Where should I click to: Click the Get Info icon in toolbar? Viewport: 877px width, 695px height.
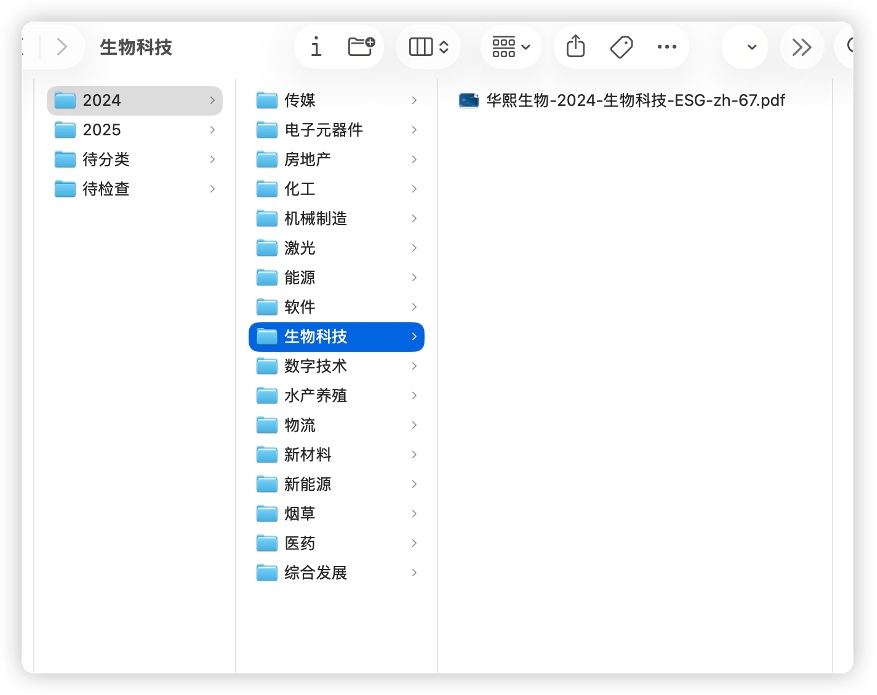pos(316,47)
